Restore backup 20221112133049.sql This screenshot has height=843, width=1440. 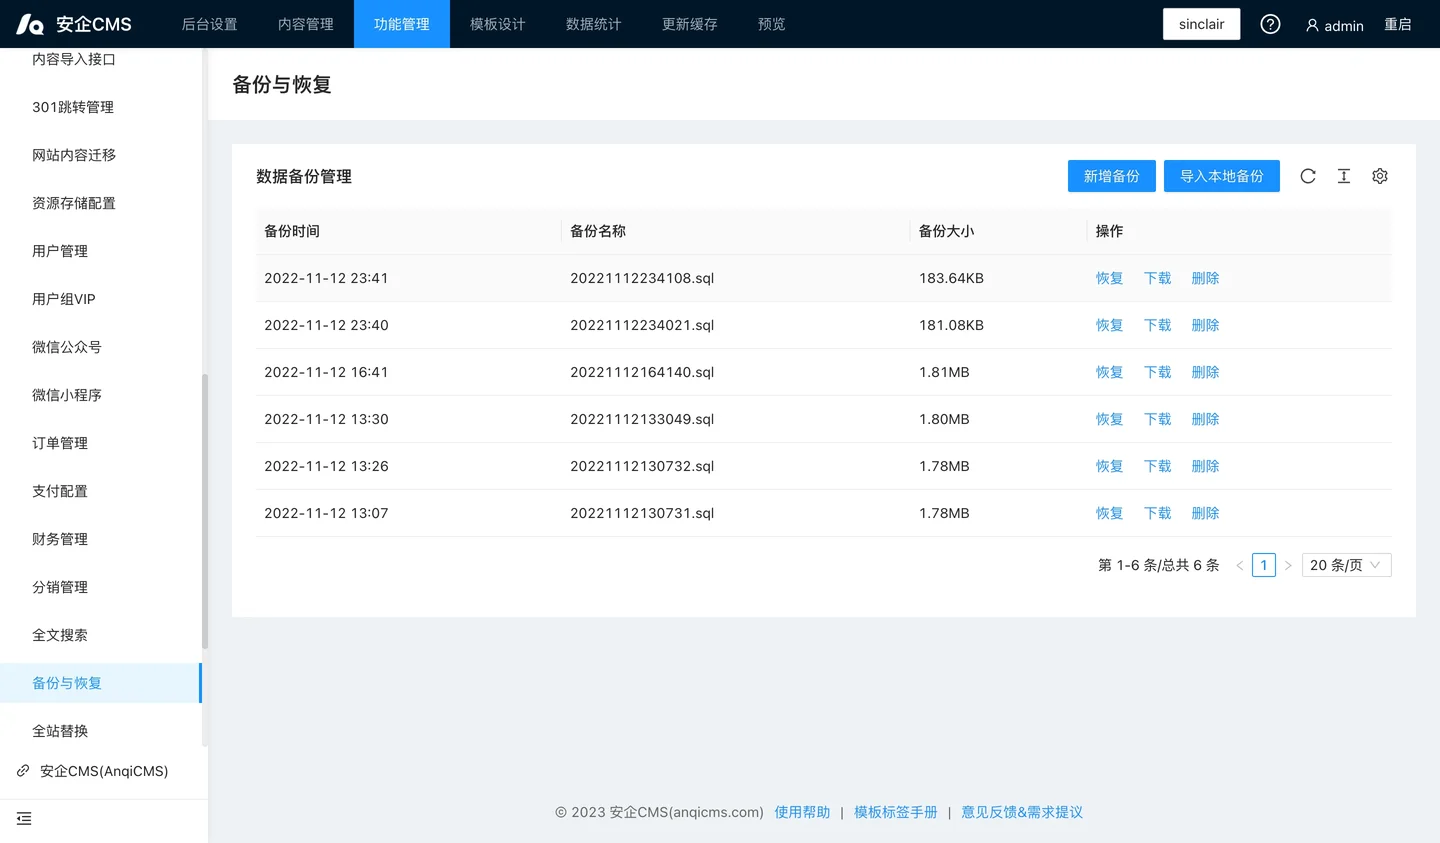click(1110, 419)
